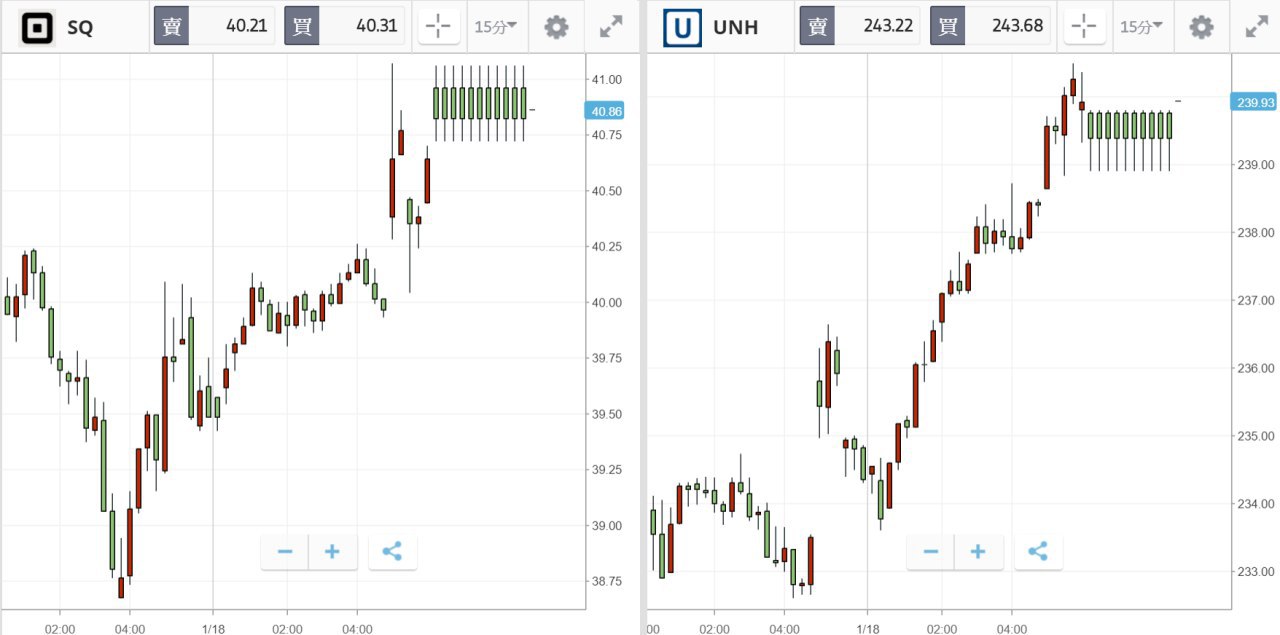This screenshot has height=635, width=1280.
Task: Buy UNH at 243.68
Action: (x=990, y=27)
